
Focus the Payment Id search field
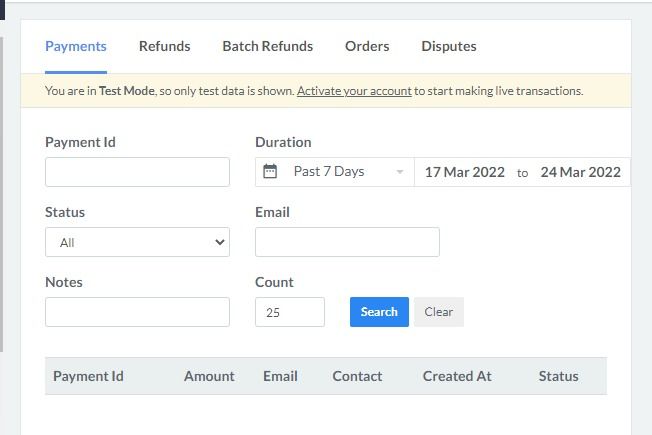[x=137, y=172]
